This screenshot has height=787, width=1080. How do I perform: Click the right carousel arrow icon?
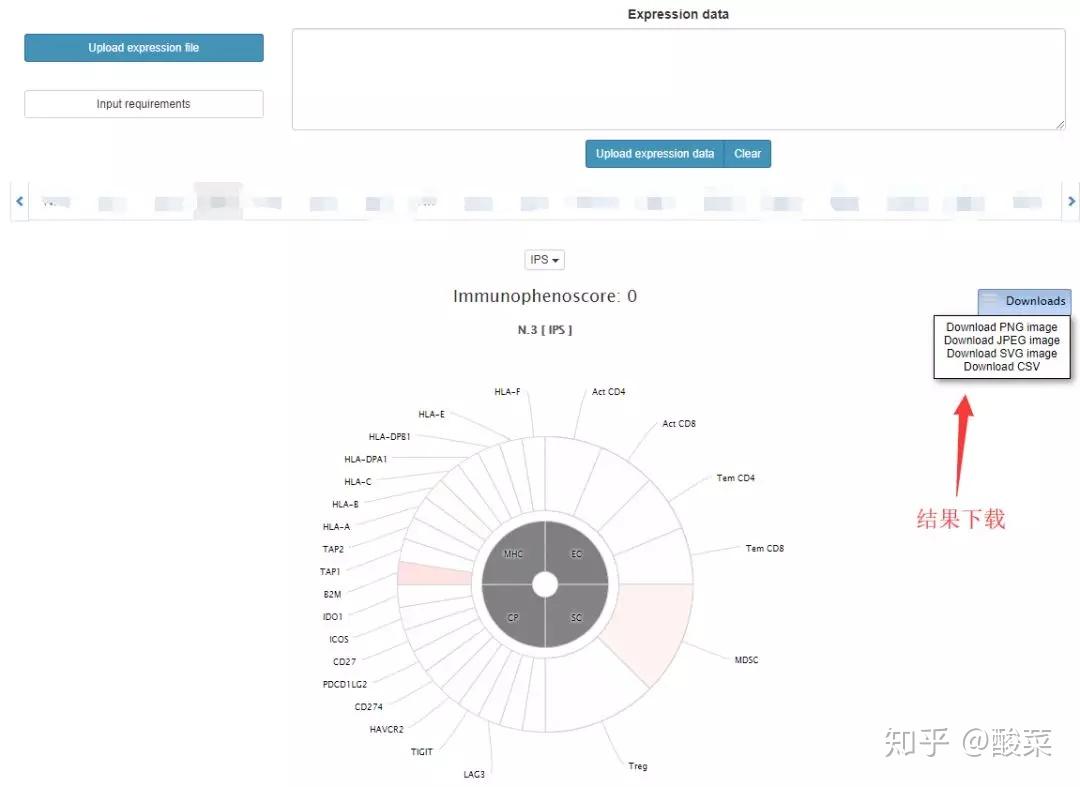[1071, 201]
